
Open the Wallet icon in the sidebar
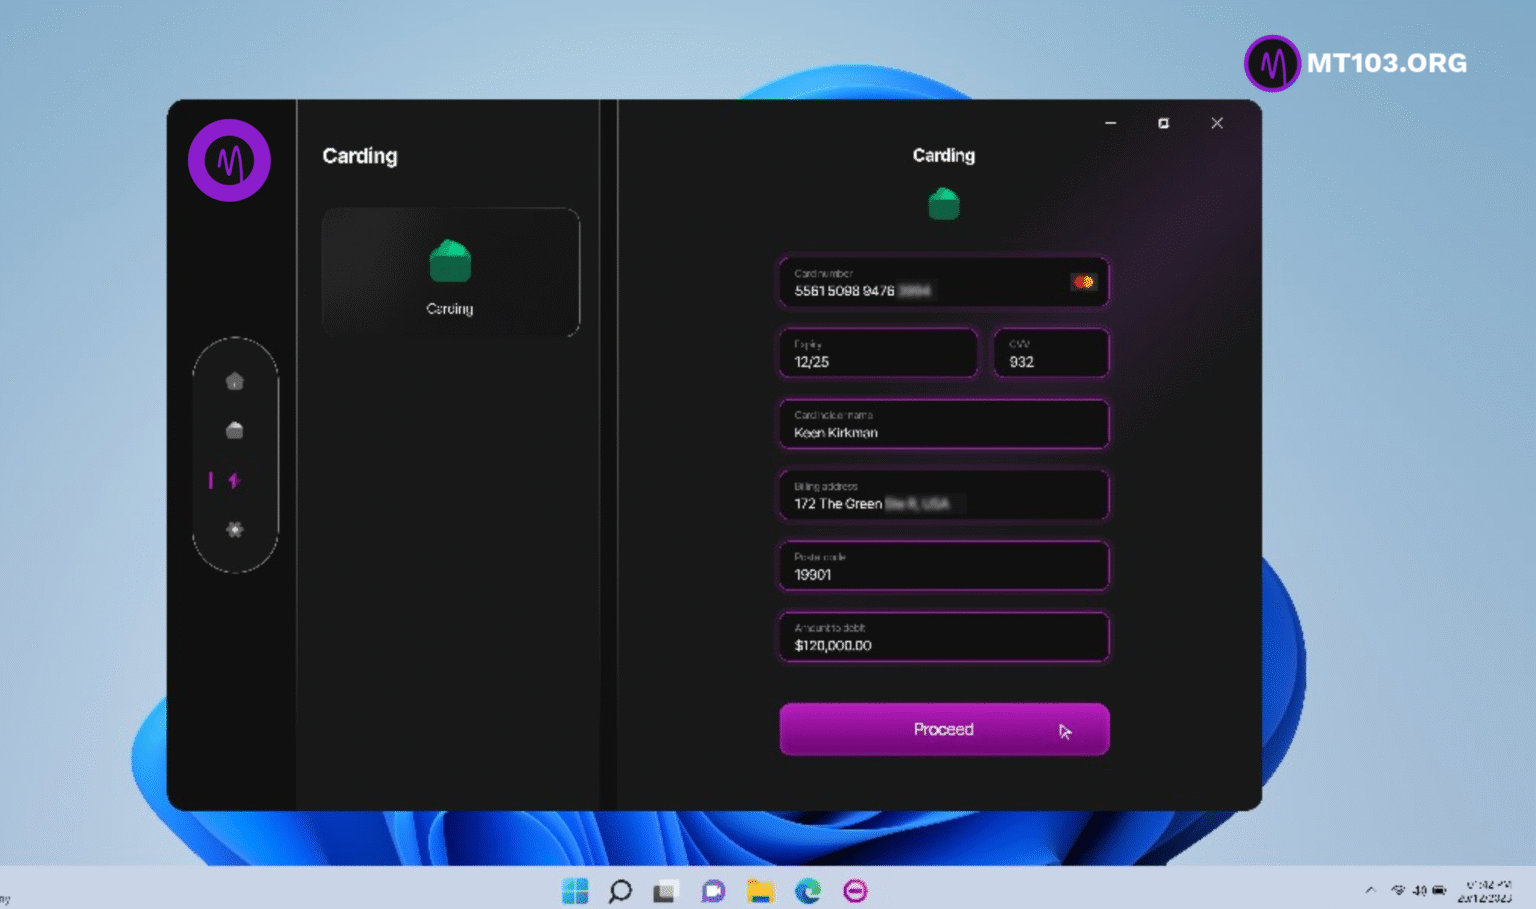pyautogui.click(x=234, y=429)
